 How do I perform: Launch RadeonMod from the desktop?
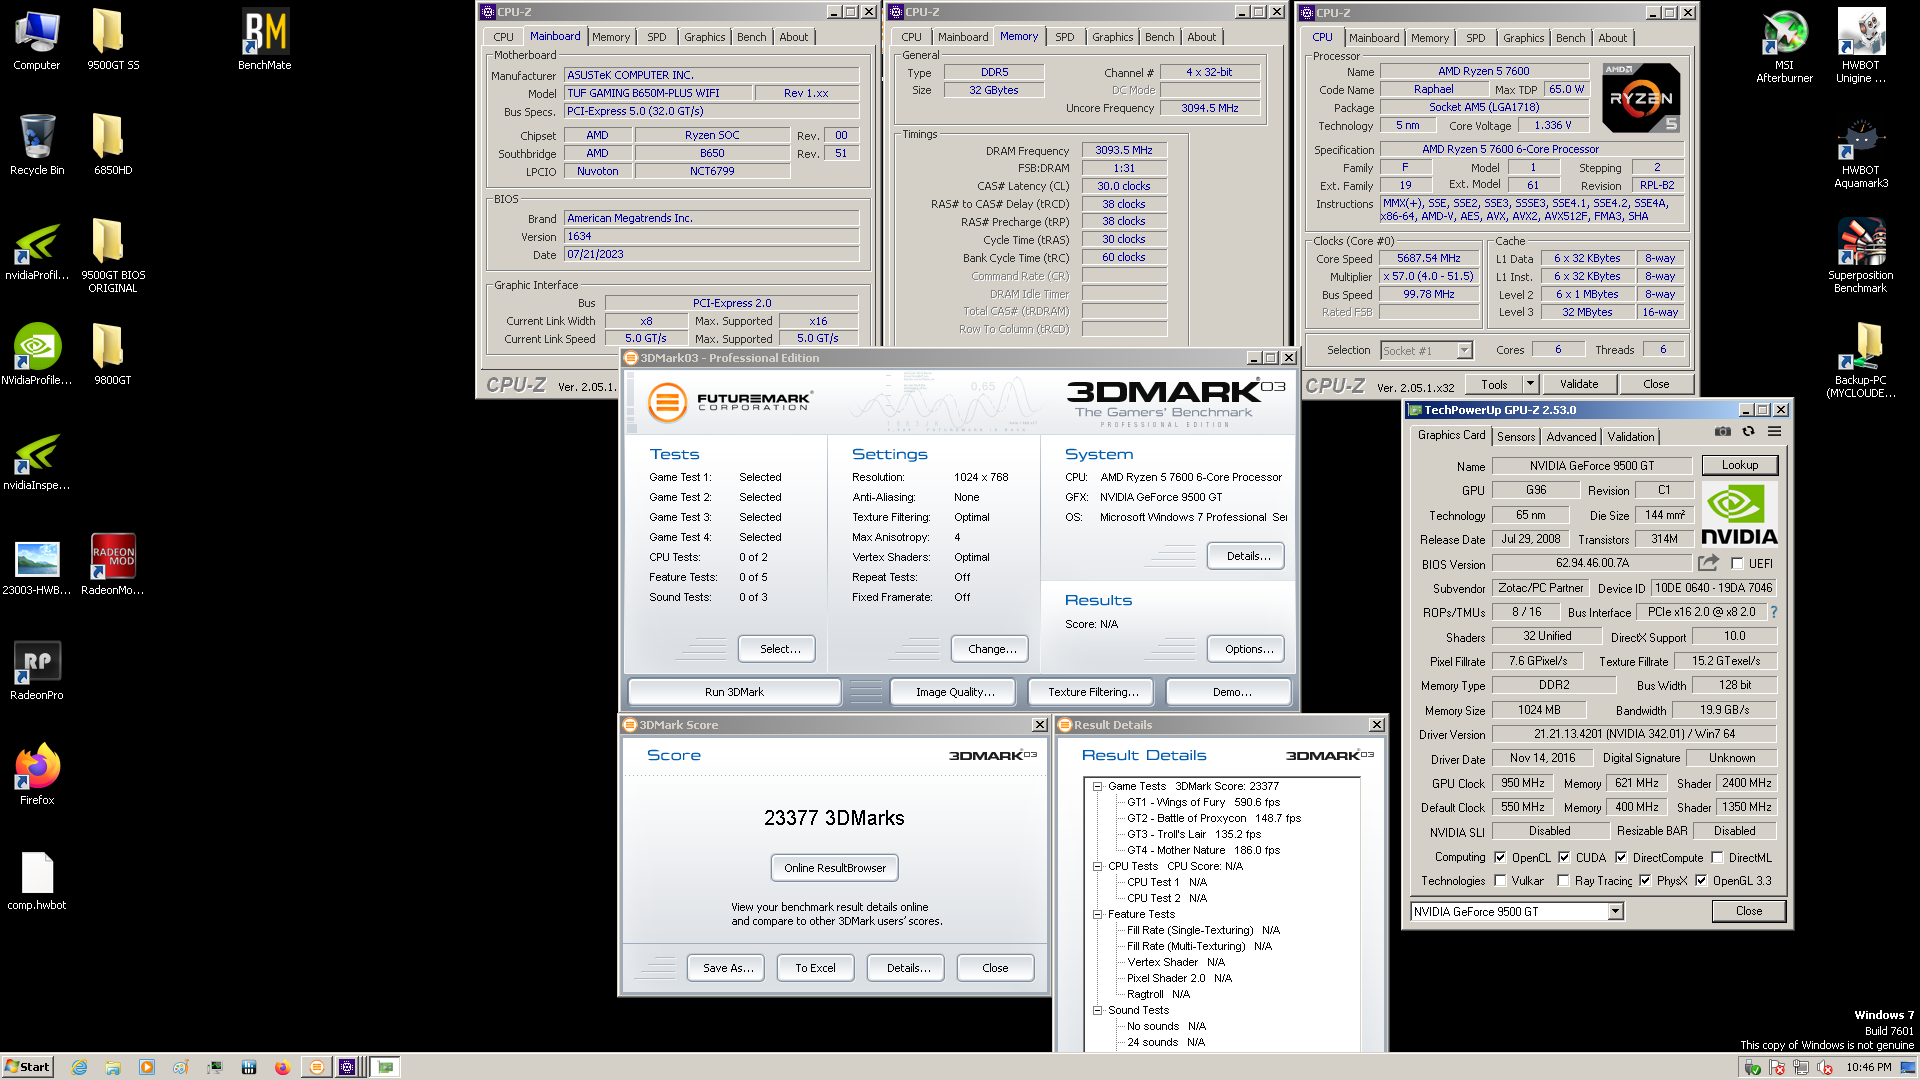pyautogui.click(x=113, y=565)
